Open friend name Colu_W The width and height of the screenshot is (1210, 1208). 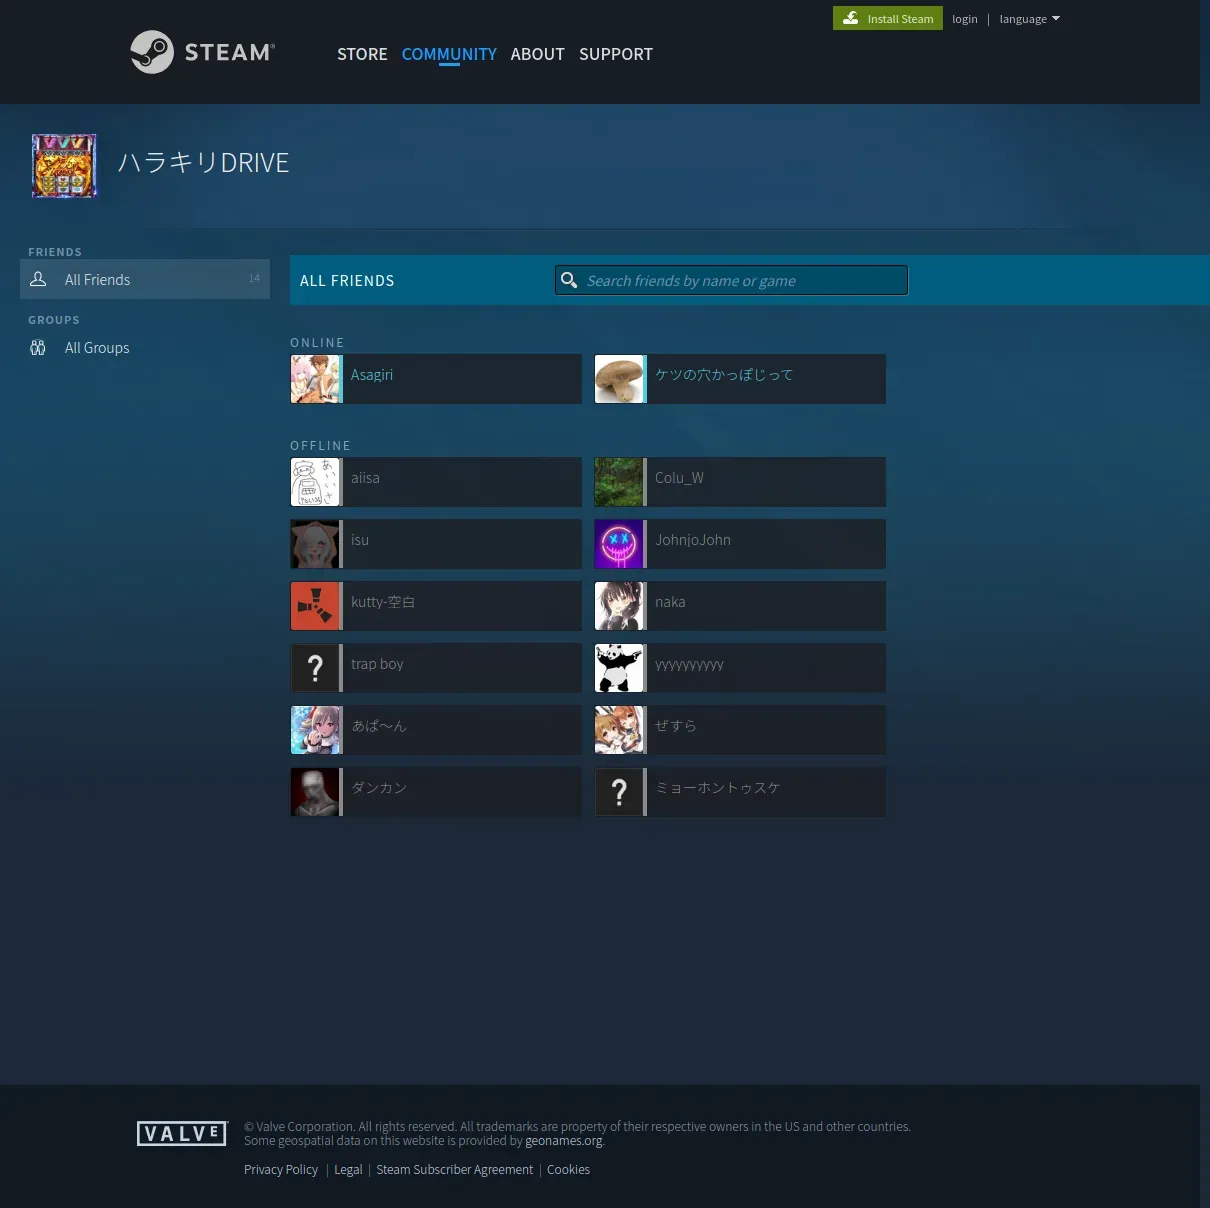pos(679,477)
